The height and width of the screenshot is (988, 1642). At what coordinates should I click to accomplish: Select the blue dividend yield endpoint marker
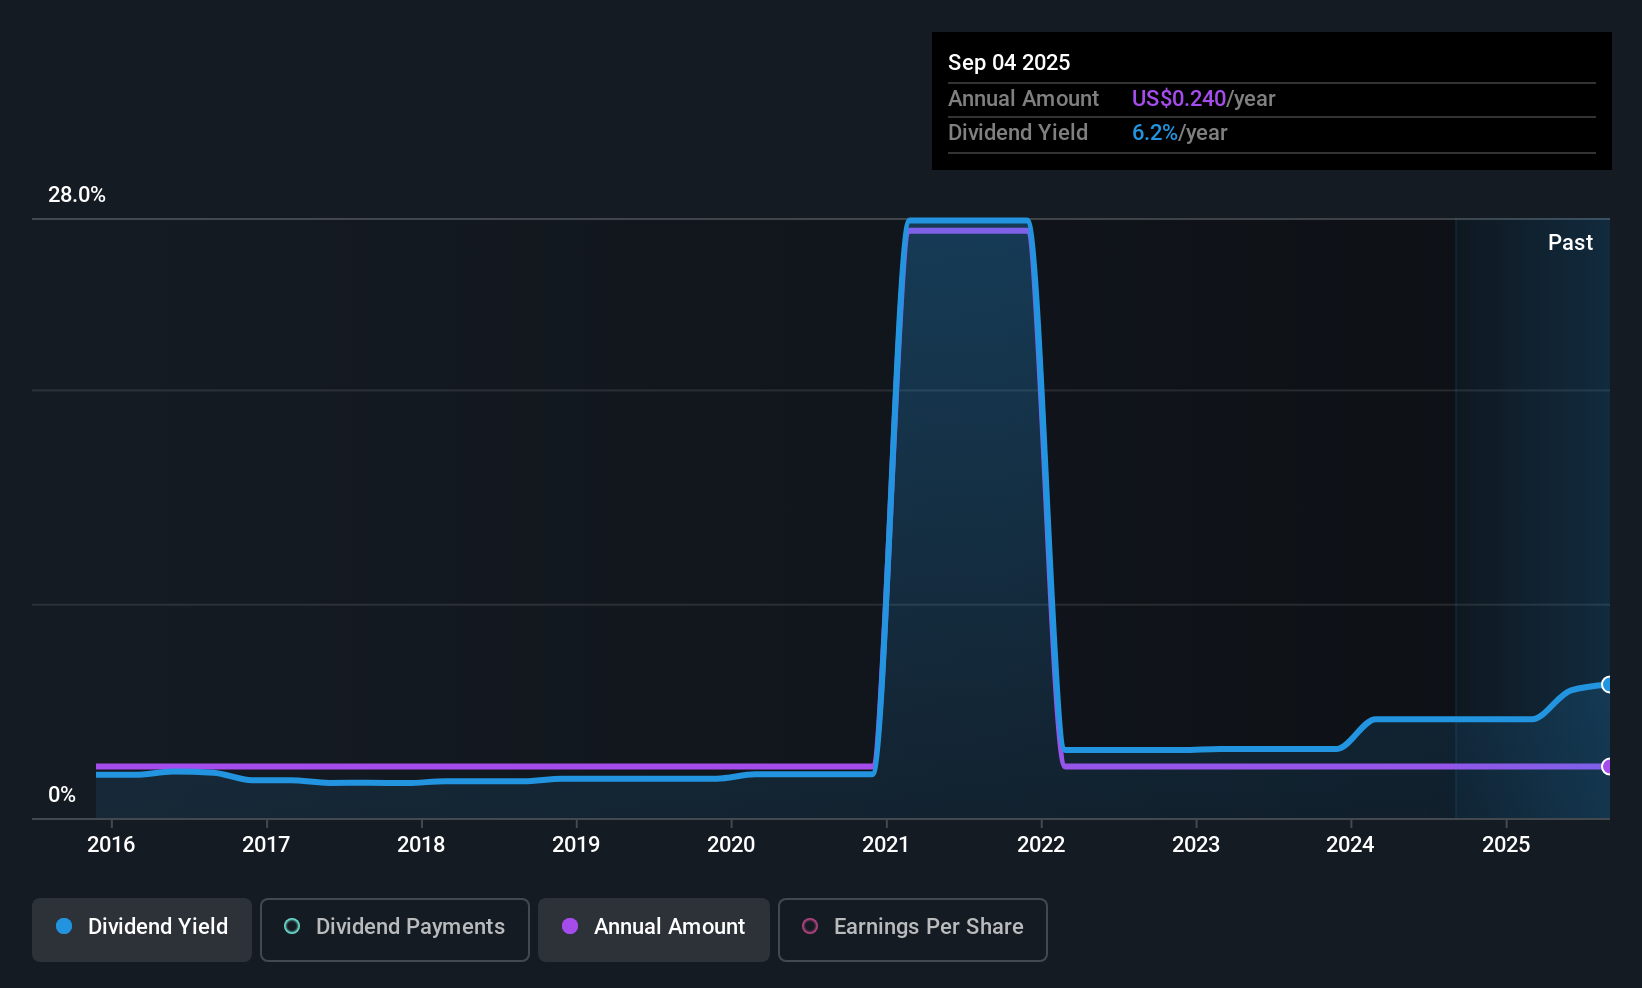tap(1608, 685)
